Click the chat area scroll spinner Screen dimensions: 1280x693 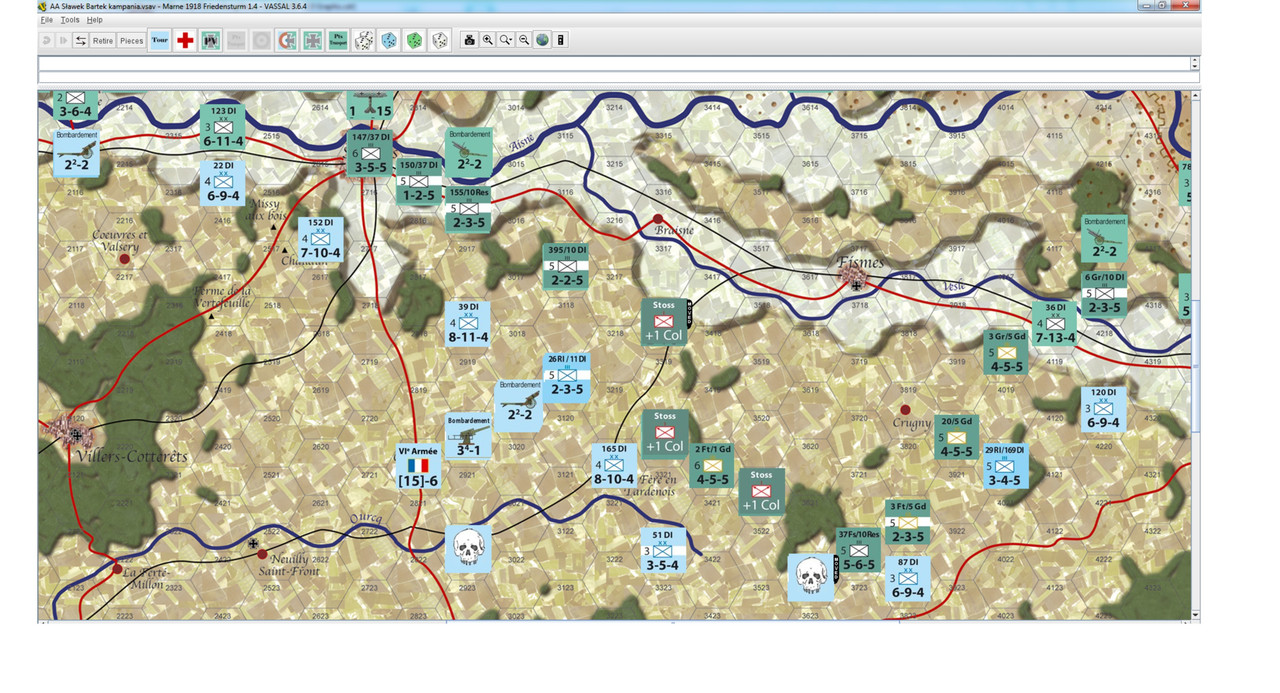[1195, 63]
